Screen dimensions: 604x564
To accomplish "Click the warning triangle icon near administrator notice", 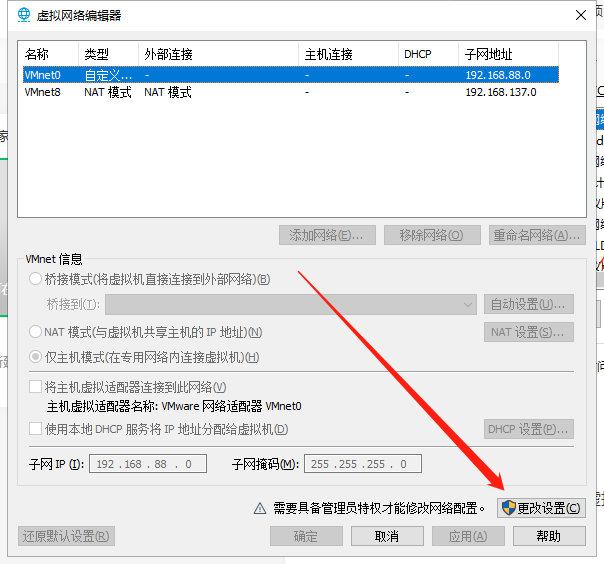I will click(259, 508).
